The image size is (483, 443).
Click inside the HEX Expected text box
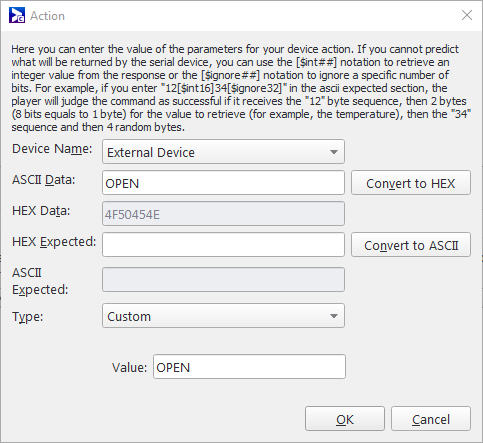click(x=223, y=245)
